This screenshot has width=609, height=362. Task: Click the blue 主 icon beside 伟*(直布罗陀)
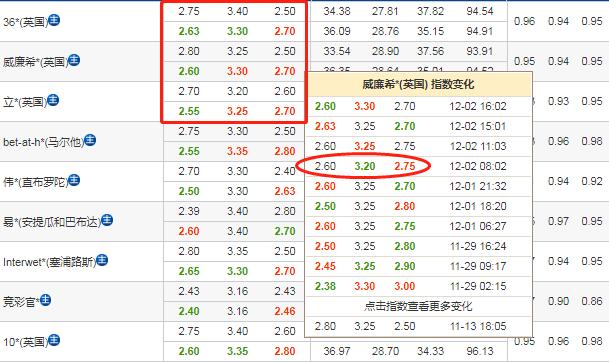74,180
